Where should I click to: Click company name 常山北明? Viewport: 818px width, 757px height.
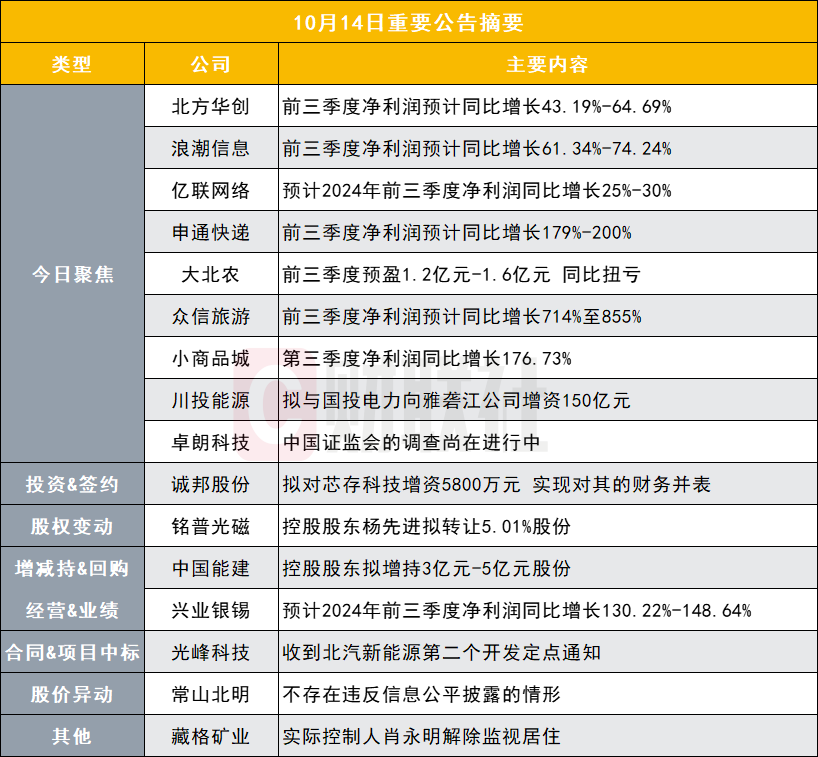pyautogui.click(x=211, y=694)
